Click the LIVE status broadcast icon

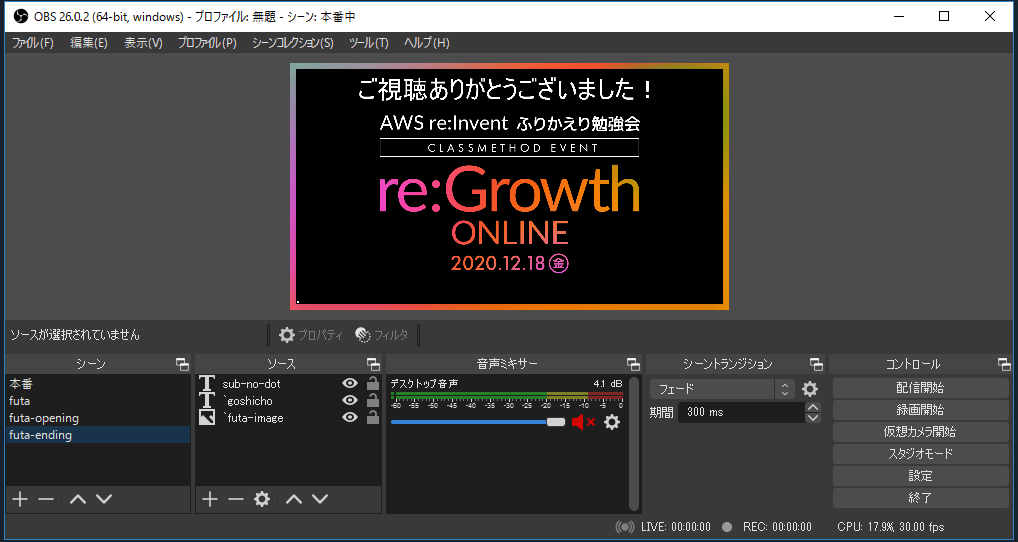click(x=625, y=527)
